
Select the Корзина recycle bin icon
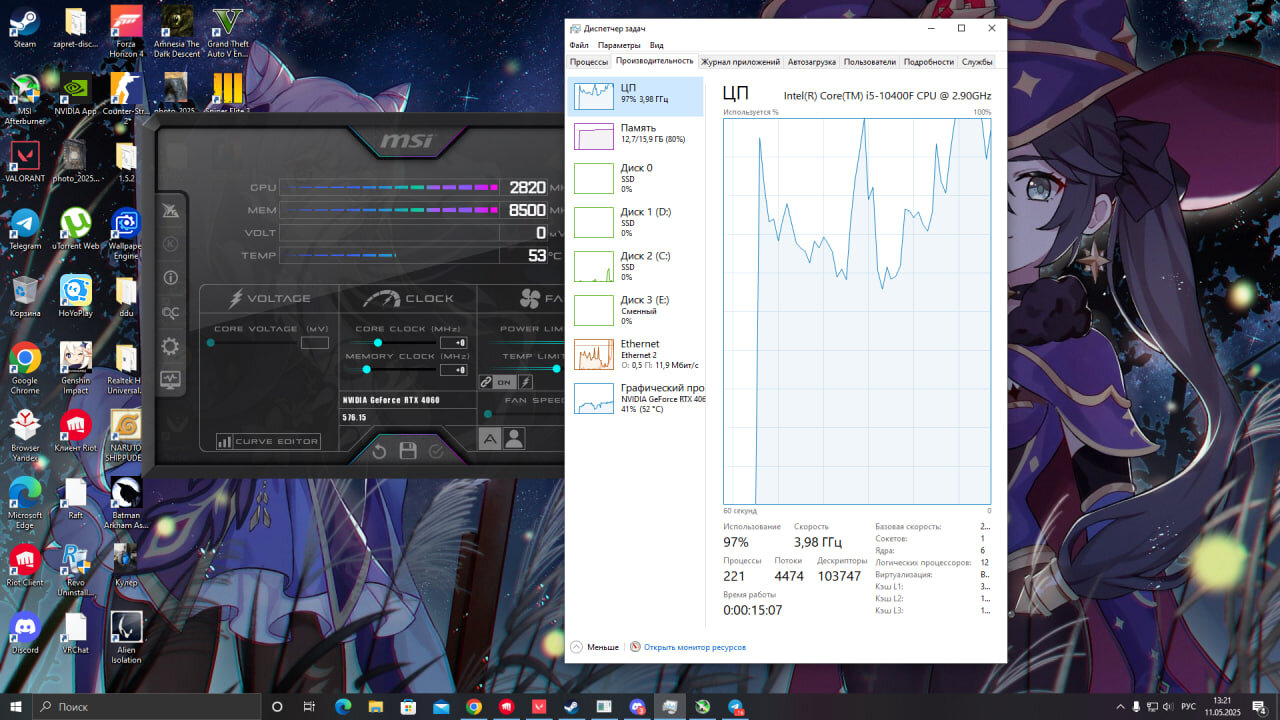[25, 297]
